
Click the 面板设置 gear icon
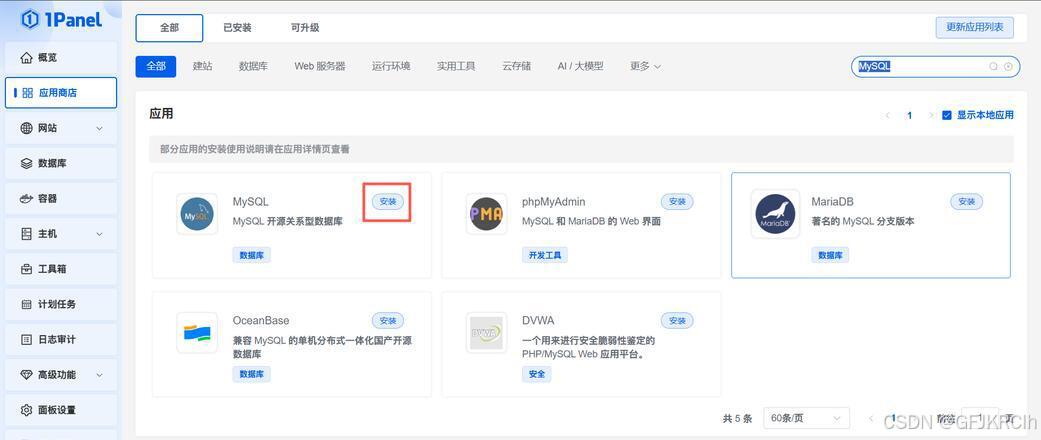pos(27,409)
